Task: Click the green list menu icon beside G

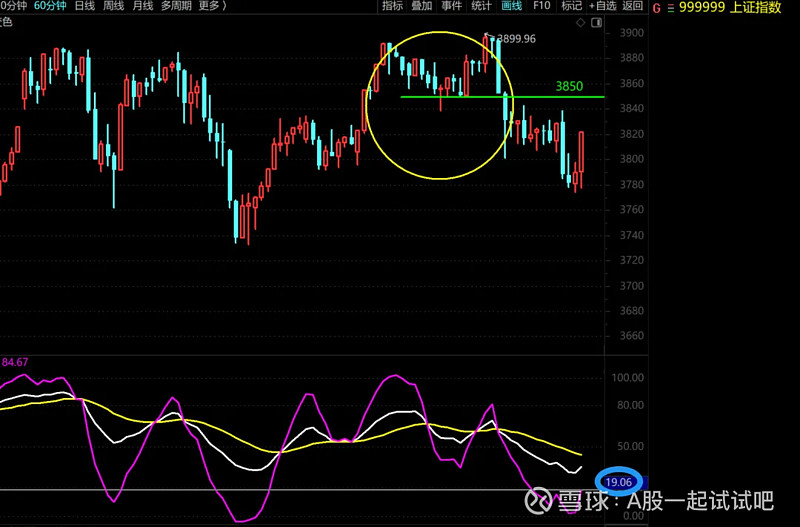Action: (670, 8)
